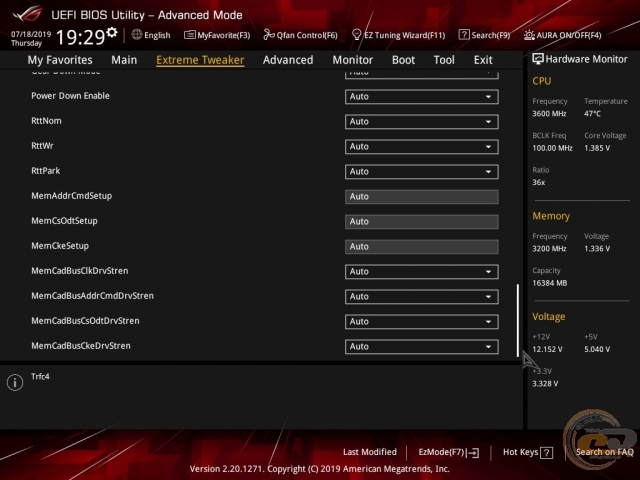Click MemCkeSetup value field
This screenshot has width=640, height=480.
(x=421, y=247)
